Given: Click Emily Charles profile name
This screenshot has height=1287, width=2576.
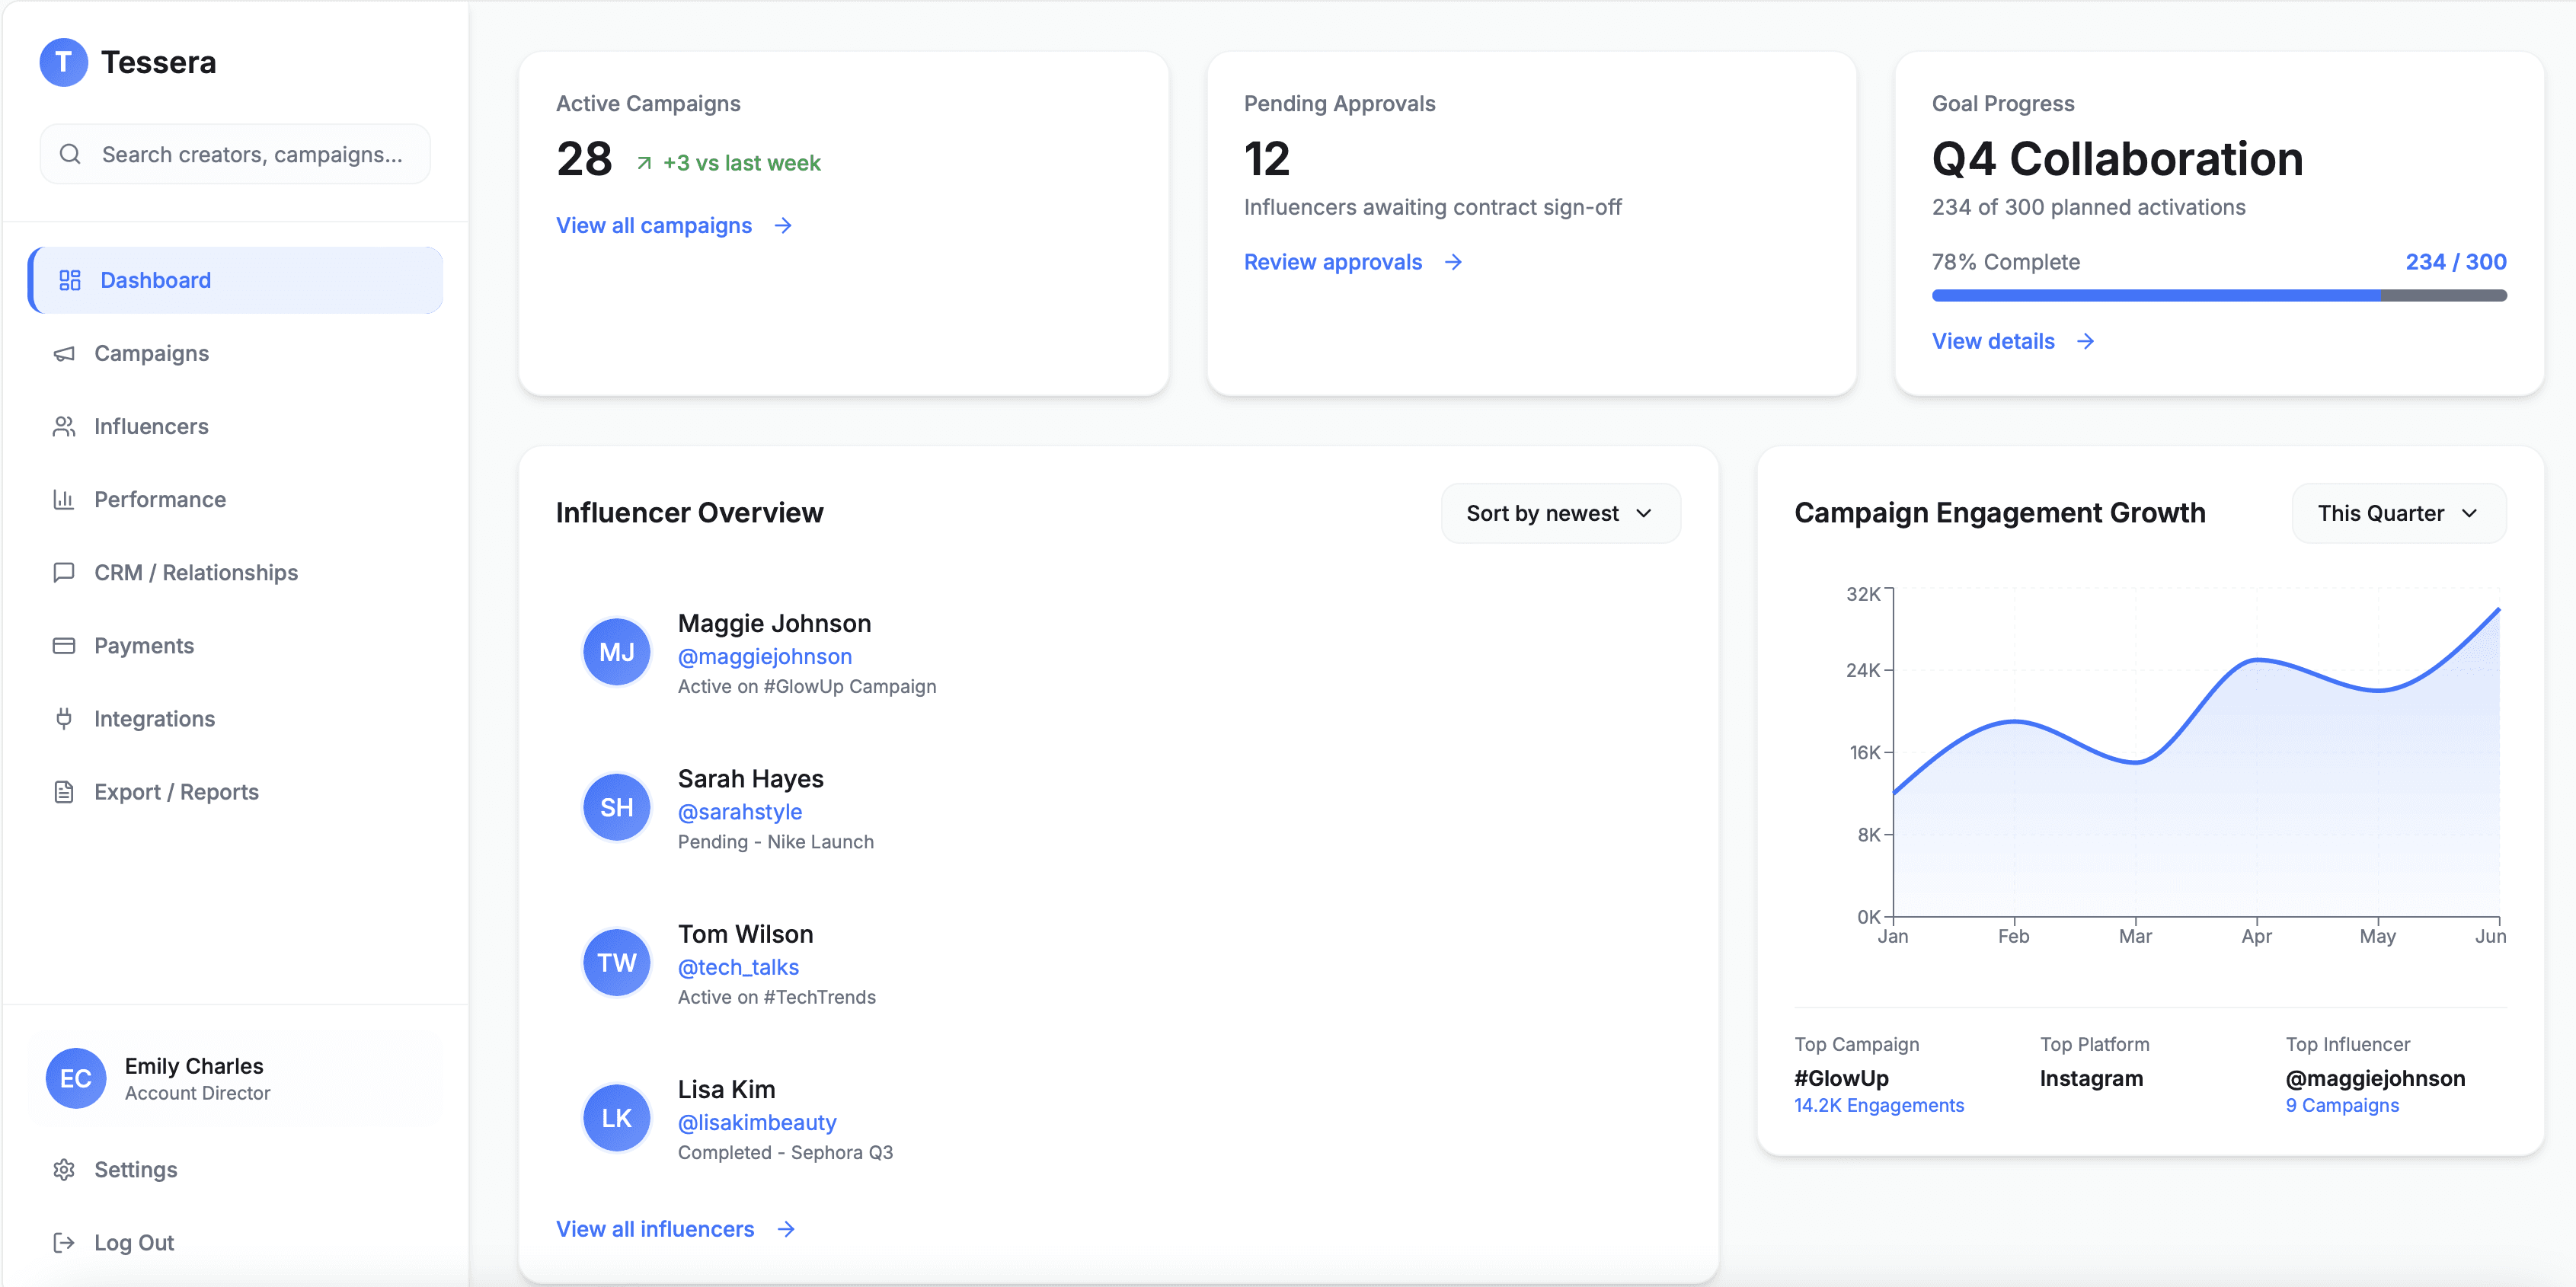Looking at the screenshot, I should (x=194, y=1066).
